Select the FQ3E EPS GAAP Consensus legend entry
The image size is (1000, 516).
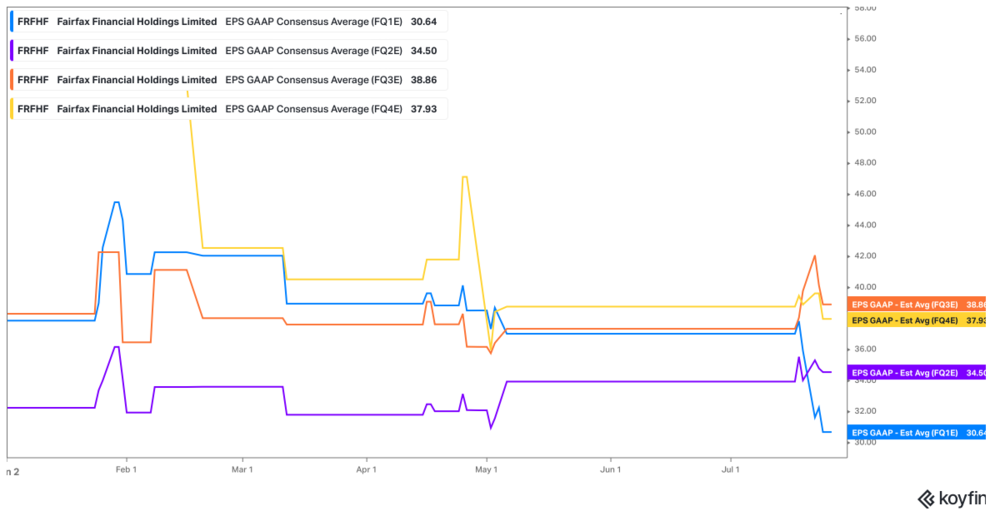click(x=228, y=80)
